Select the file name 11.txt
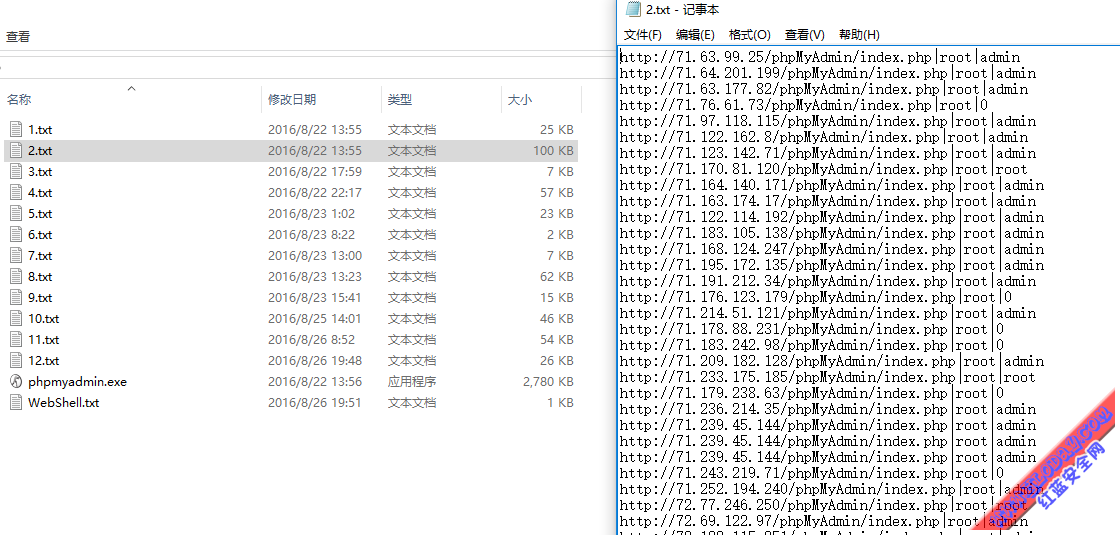The width and height of the screenshot is (1120, 535). point(44,339)
